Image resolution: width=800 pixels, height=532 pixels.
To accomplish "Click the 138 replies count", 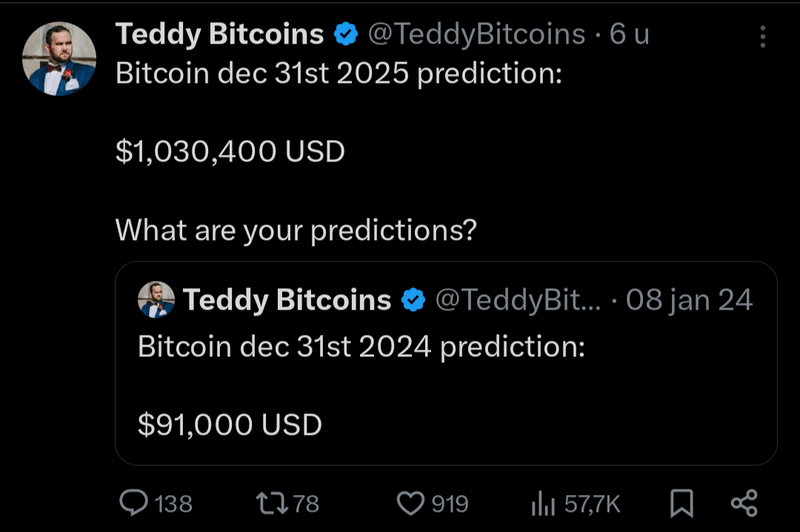I will pyautogui.click(x=173, y=503).
